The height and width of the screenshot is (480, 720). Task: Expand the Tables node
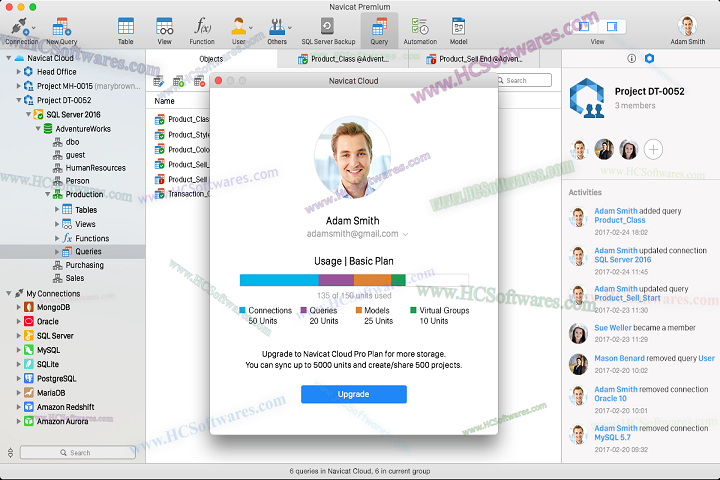pos(57,209)
